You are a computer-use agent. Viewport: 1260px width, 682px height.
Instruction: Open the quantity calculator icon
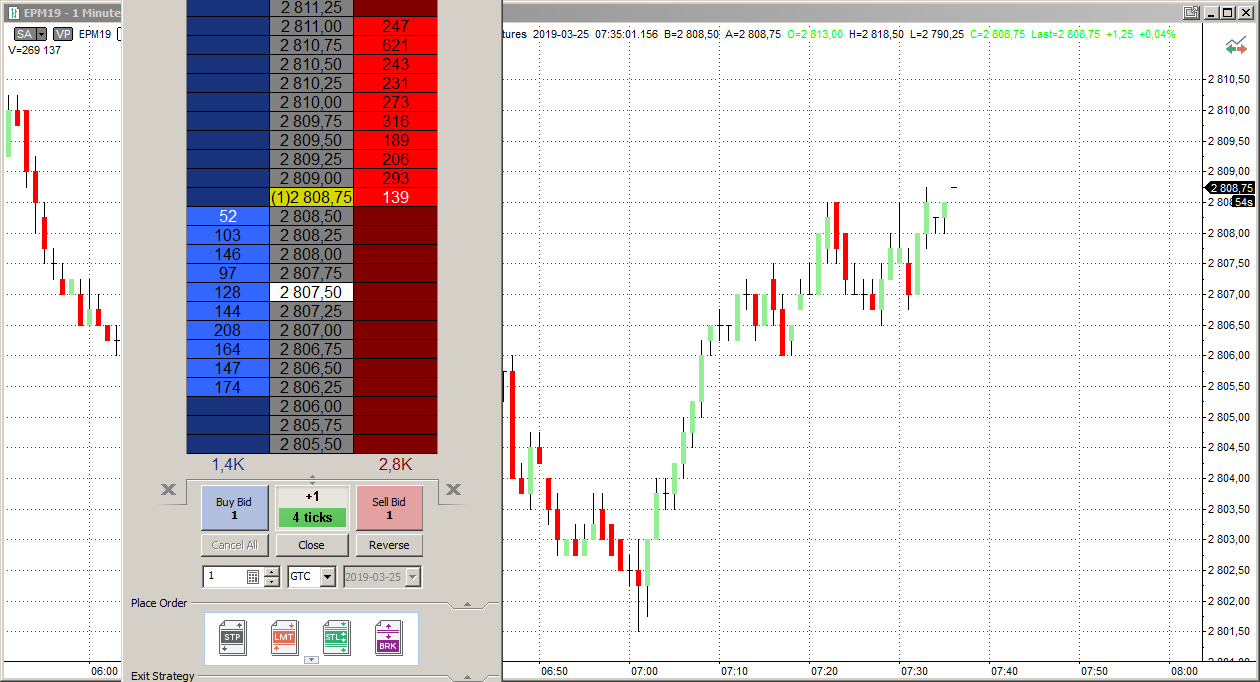click(x=253, y=577)
